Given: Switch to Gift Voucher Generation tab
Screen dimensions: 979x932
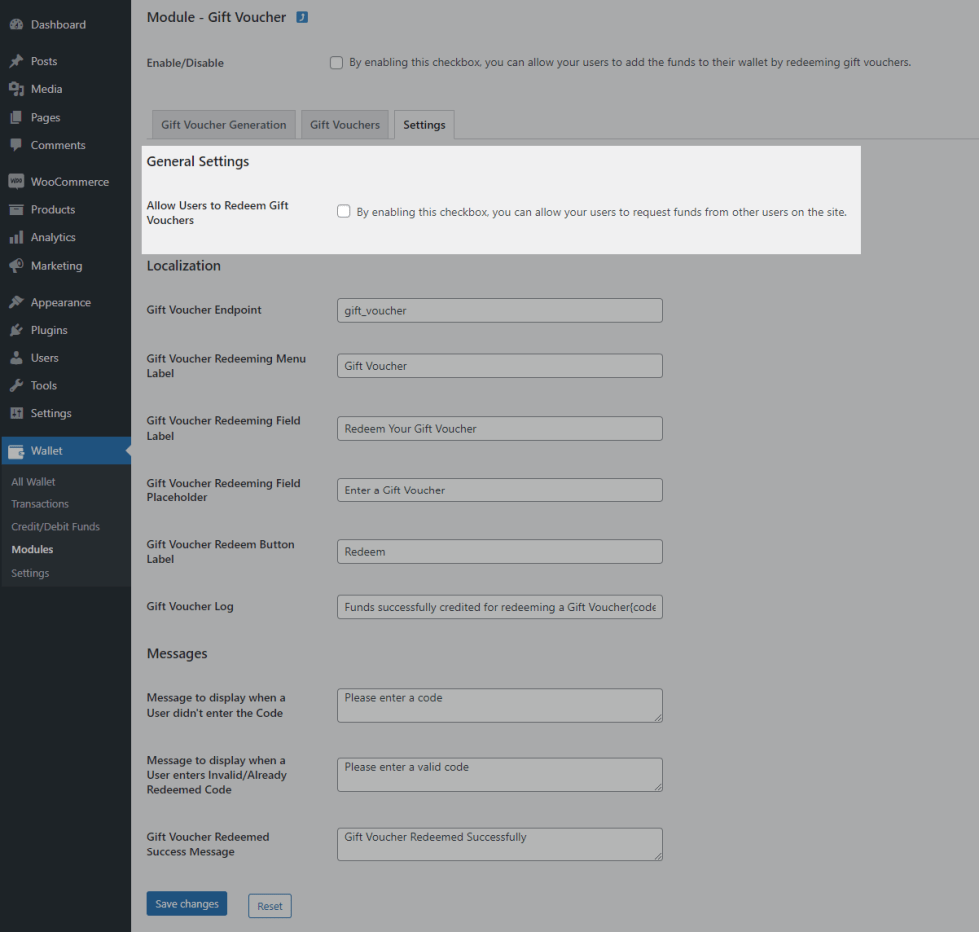Looking at the screenshot, I should (x=224, y=125).
